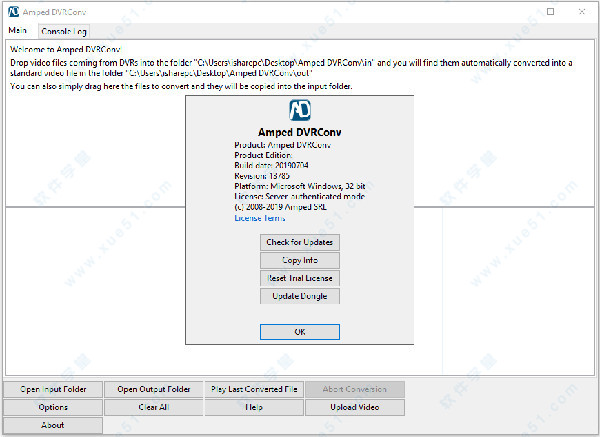Screen dimensions: 600x437
Task: Click the Amped DVRConv logo in the dialog
Action: (299, 111)
